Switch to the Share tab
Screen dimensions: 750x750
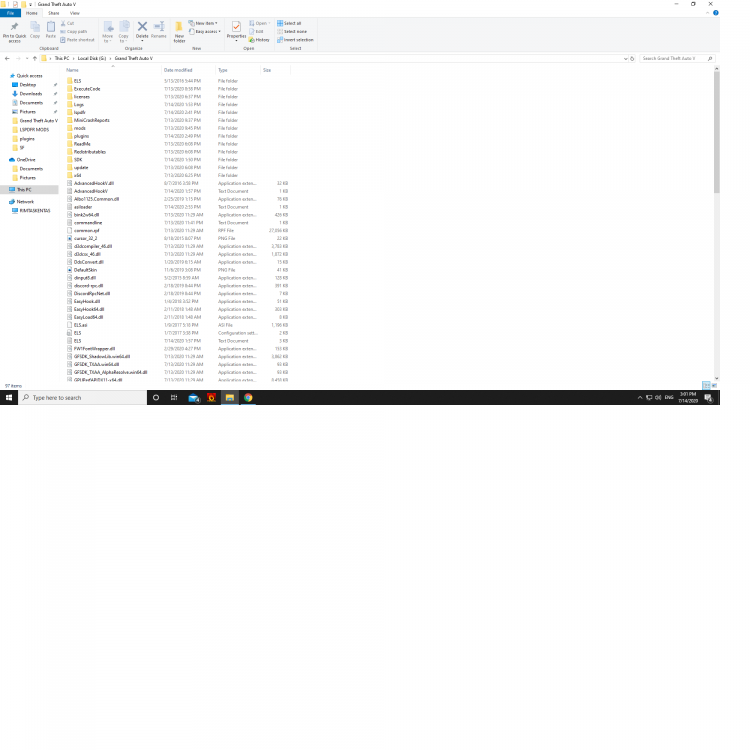click(x=54, y=13)
